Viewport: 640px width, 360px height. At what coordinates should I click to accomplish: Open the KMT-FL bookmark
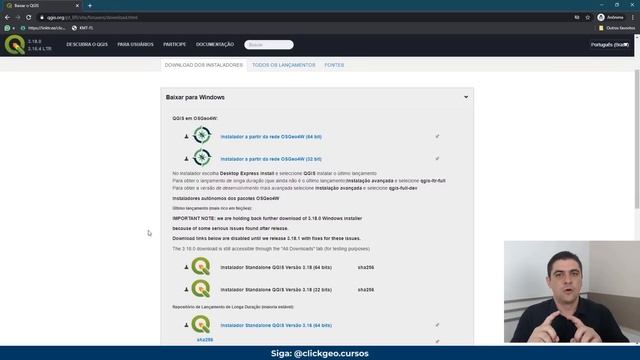[x=82, y=28]
